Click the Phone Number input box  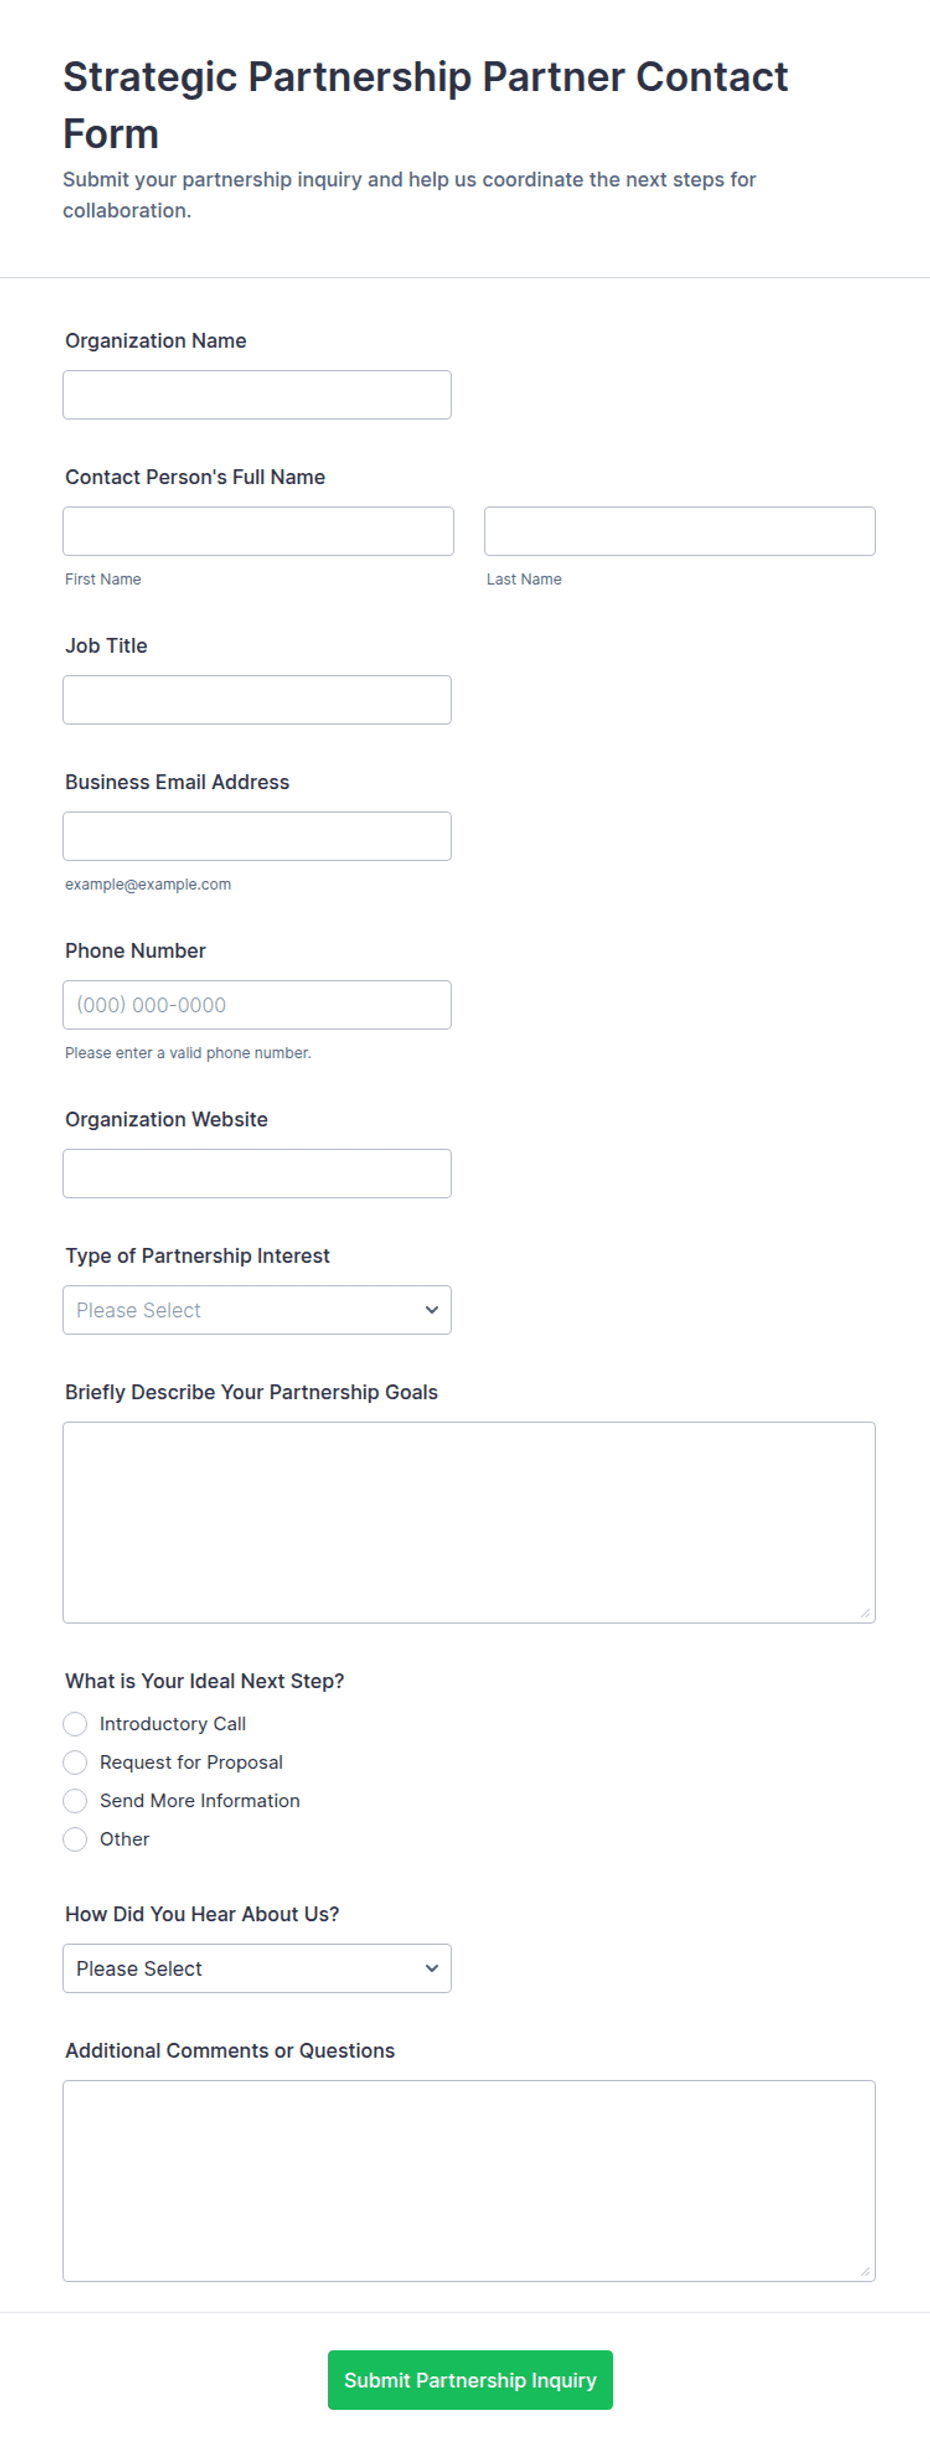pos(257,1005)
